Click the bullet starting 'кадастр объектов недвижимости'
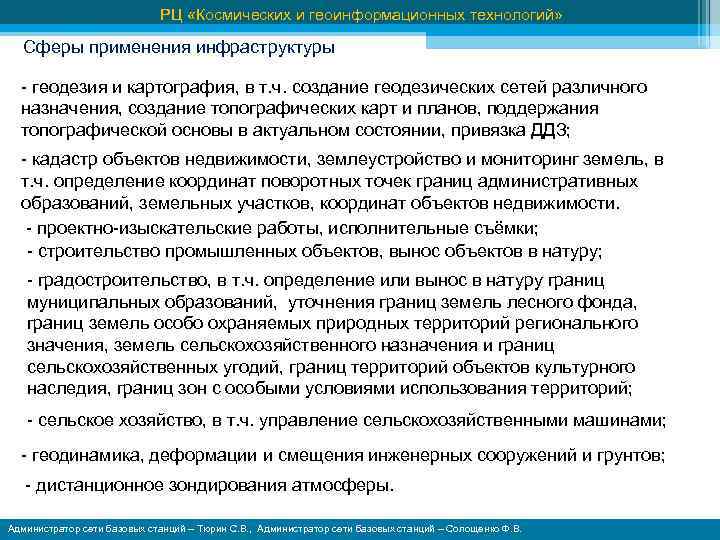720x540 pixels. (x=342, y=181)
